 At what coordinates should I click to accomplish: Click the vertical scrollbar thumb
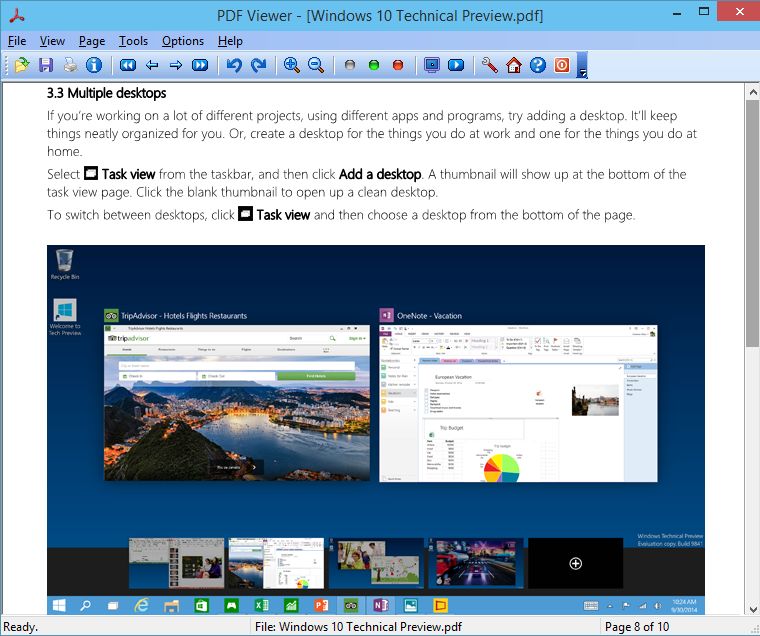[x=753, y=223]
